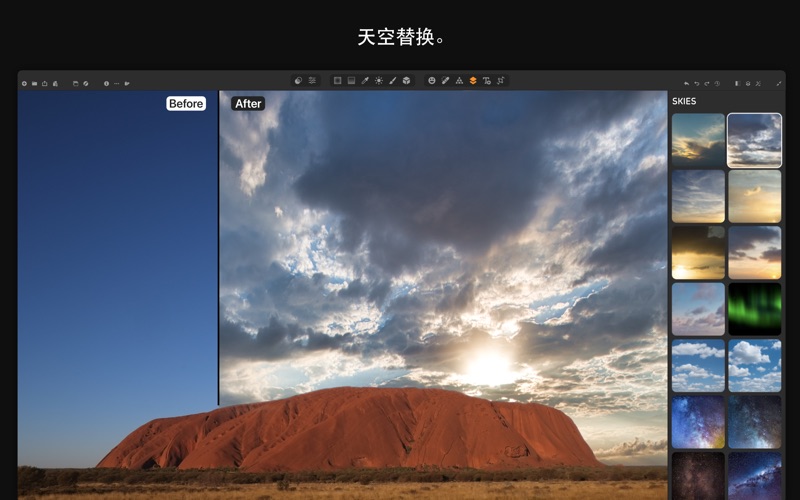Select the brush tool in the toolbar
The height and width of the screenshot is (500, 800).
click(x=393, y=80)
